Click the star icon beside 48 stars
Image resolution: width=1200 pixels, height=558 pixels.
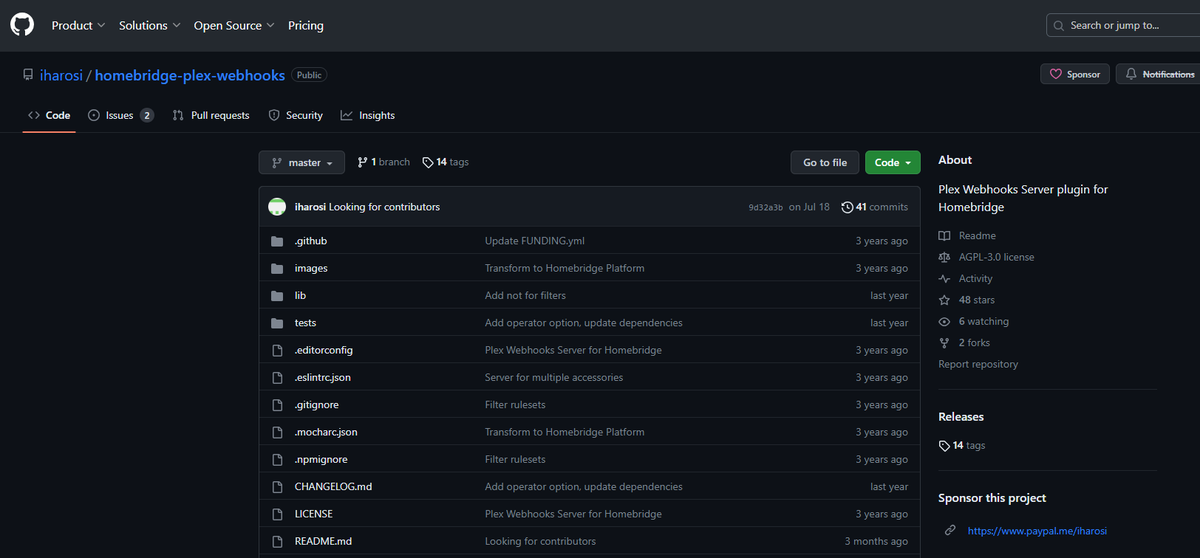coord(944,300)
